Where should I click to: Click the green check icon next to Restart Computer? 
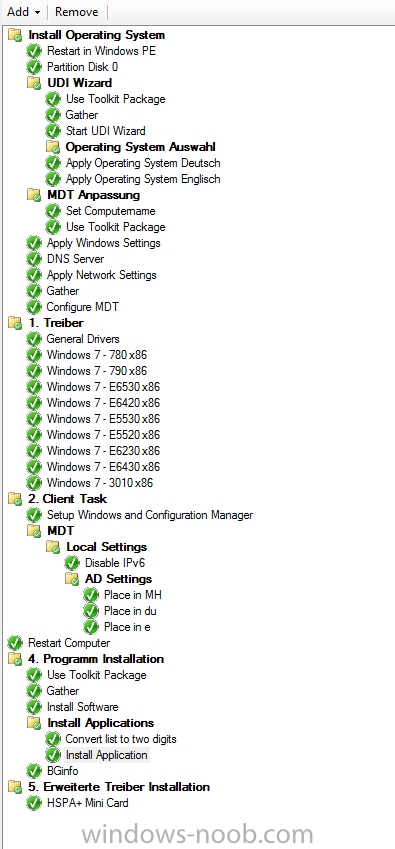tap(15, 643)
